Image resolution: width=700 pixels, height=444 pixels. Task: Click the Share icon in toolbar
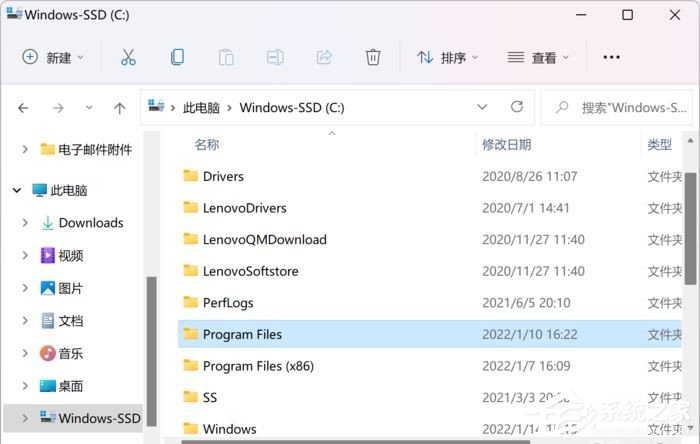[324, 57]
